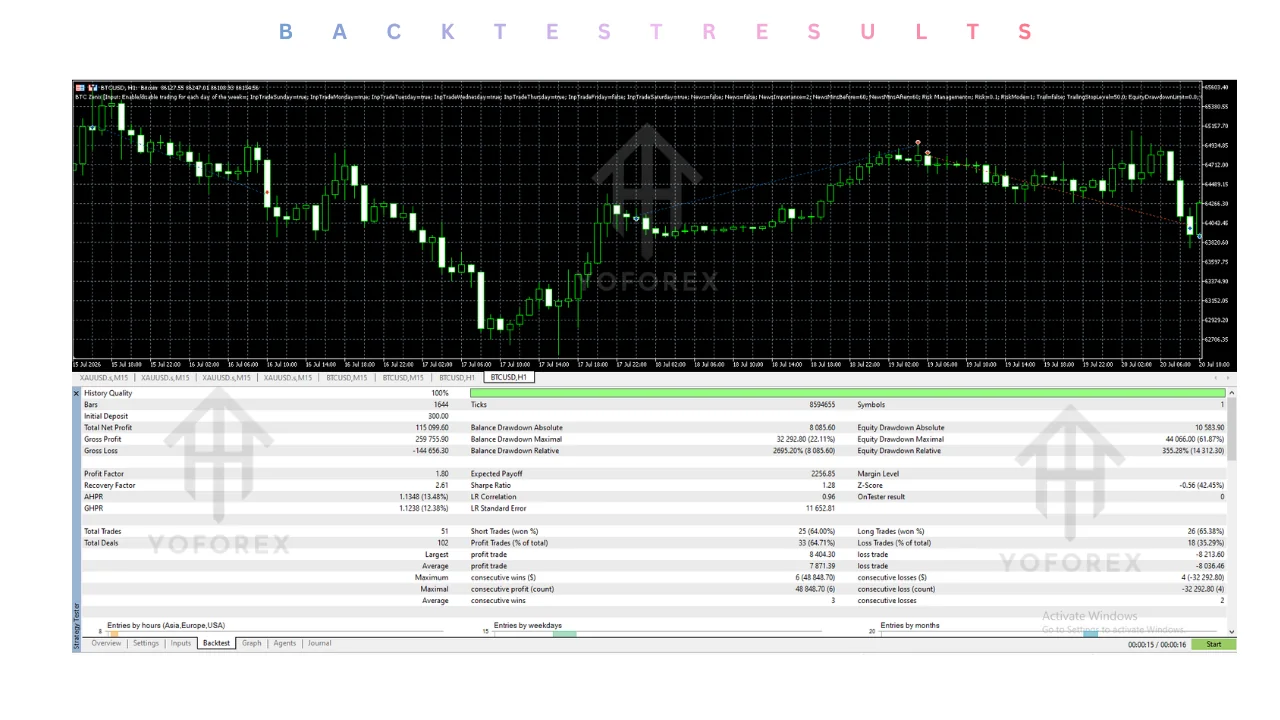Viewport: 1280px width, 720px height.
Task: Click the Z-Score value -0.56 (42.45%)
Action: [1201, 485]
